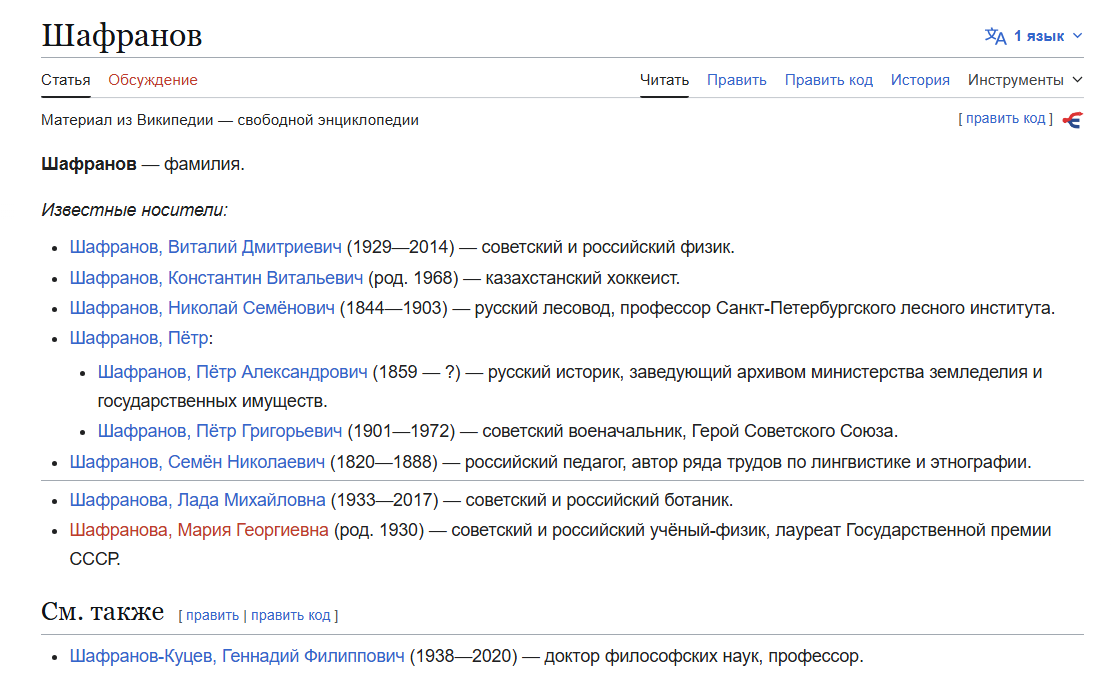Expand the "1 язык" dropdown chevron
The image size is (1111, 686).
tap(1077, 35)
